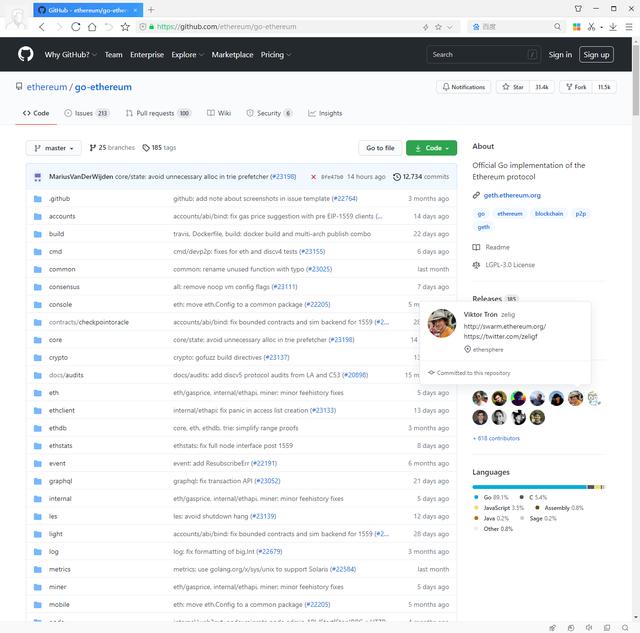Click the commit history clock icon

point(397,177)
